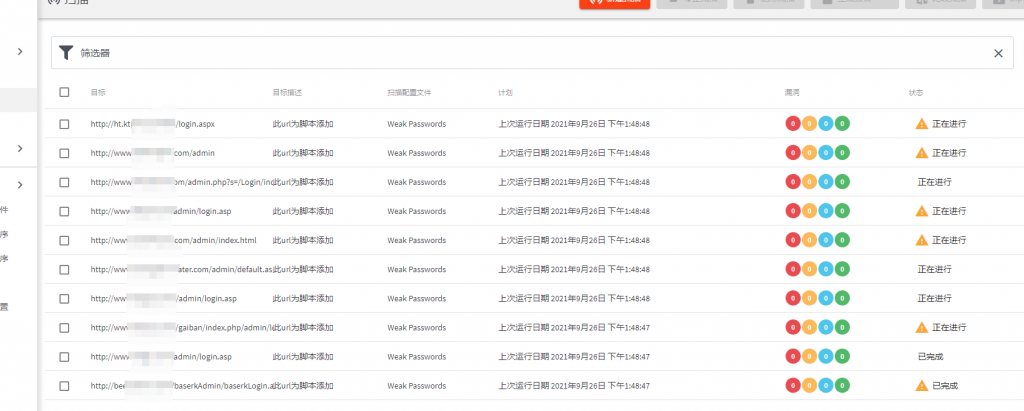The height and width of the screenshot is (411, 1024).
Task: Click 此url为脚本添加 description in ht.kt login.aspx row
Action: click(x=303, y=124)
